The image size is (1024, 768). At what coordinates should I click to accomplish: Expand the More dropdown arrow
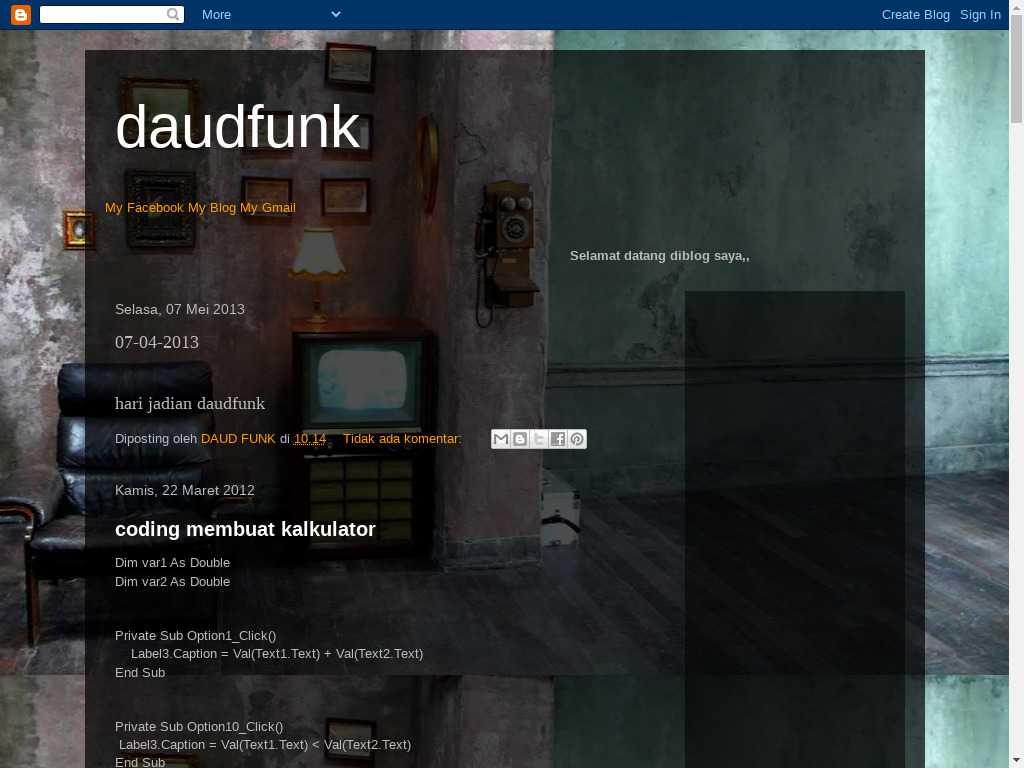coord(336,14)
